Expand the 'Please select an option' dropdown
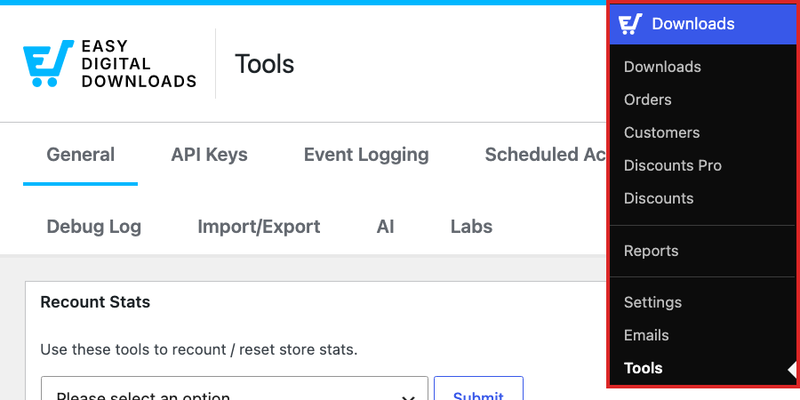800x400 pixels. [x=235, y=389]
